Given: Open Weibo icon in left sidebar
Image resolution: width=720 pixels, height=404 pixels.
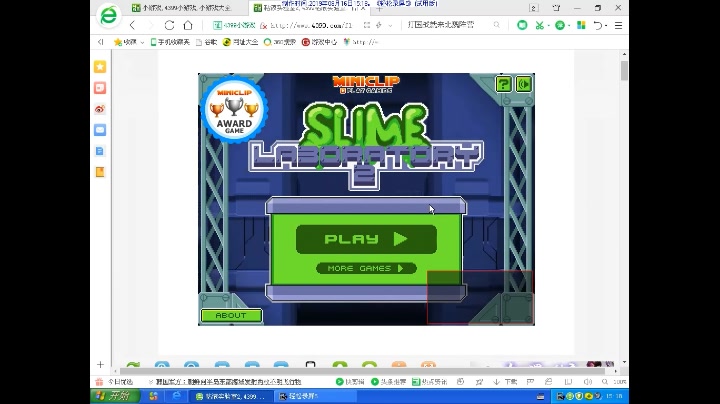Looking at the screenshot, I should click(100, 109).
